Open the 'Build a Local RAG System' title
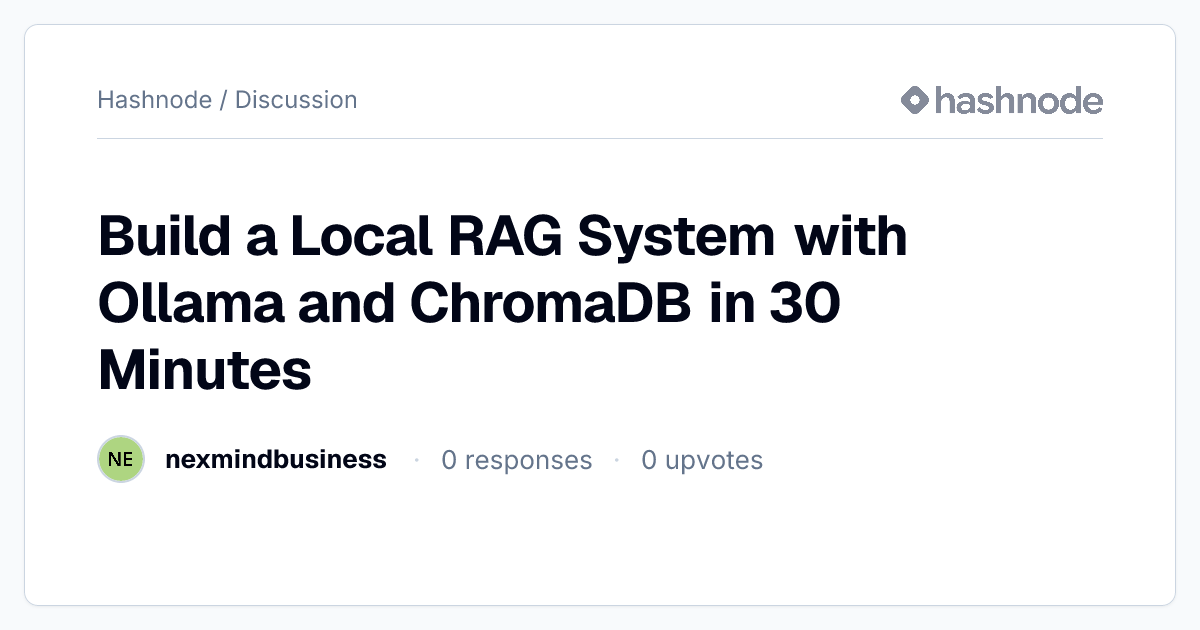 tap(503, 303)
